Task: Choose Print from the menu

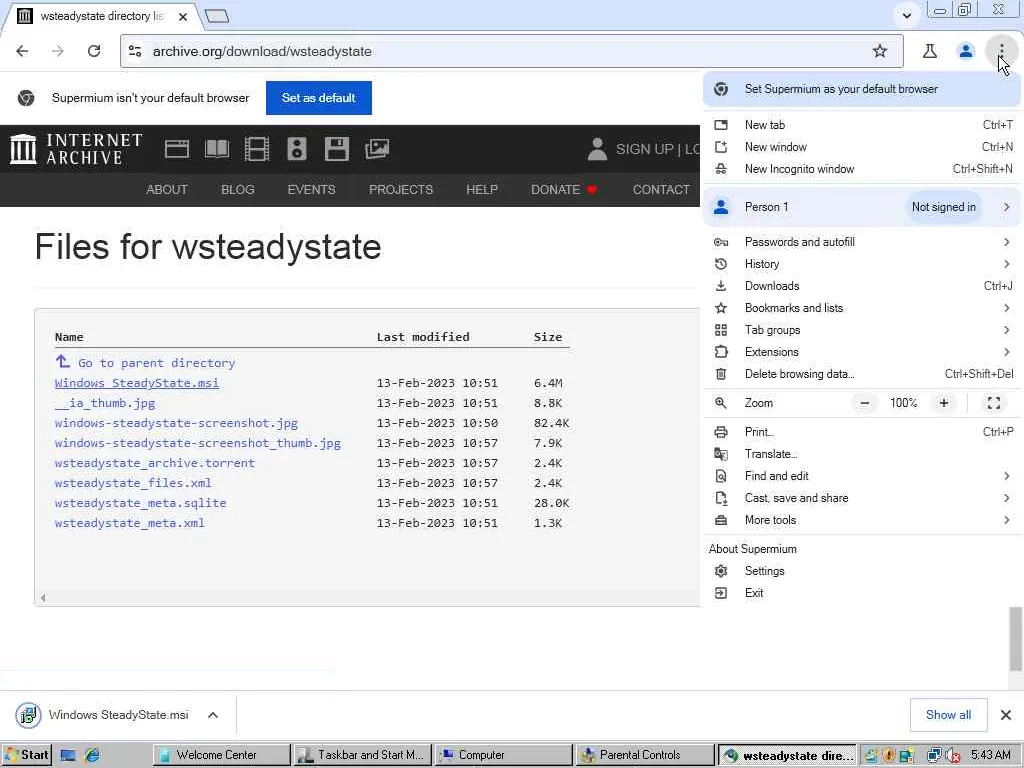Action: click(x=862, y=432)
